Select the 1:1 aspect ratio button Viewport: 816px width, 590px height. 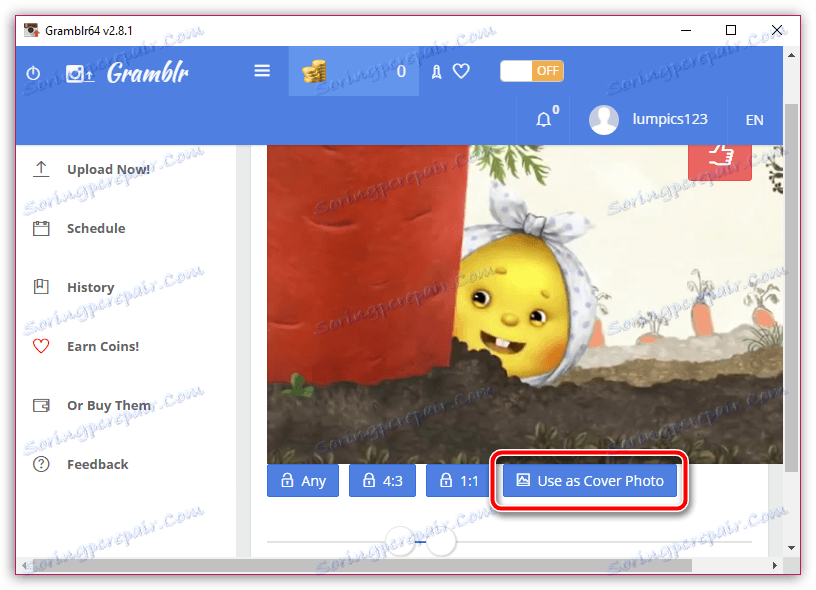(457, 481)
